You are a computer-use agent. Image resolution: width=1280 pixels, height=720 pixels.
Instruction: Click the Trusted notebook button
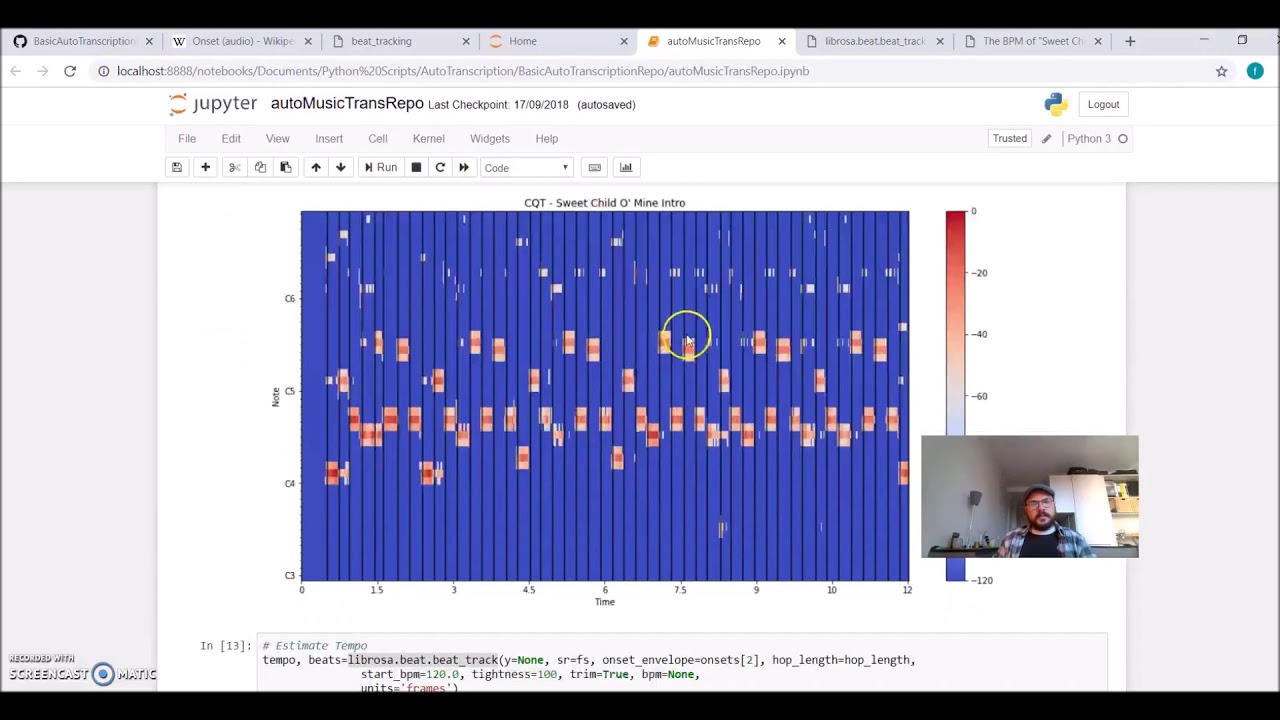1010,139
